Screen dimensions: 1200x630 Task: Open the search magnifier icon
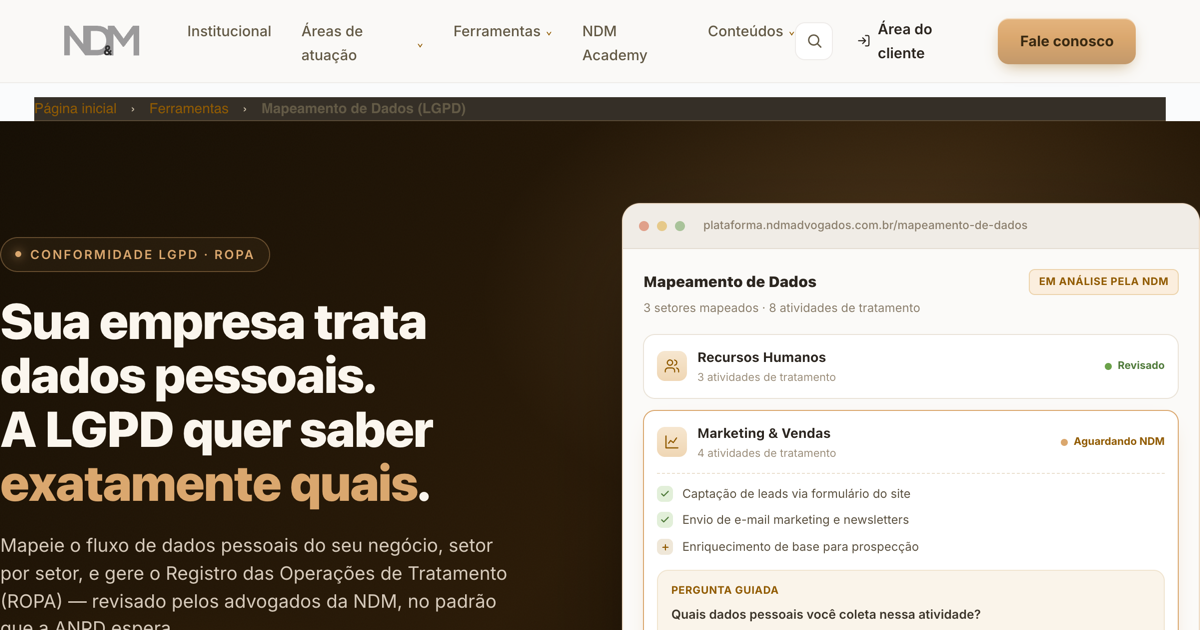pyautogui.click(x=814, y=41)
